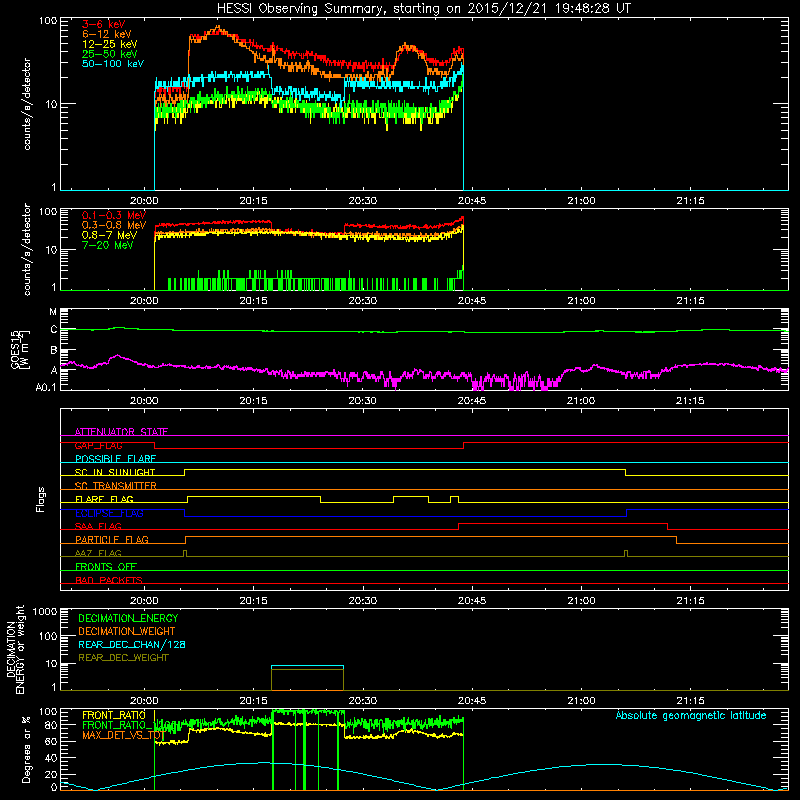Click the 20:15 time label under MeV panel
This screenshot has height=800, width=800.
coord(254,301)
